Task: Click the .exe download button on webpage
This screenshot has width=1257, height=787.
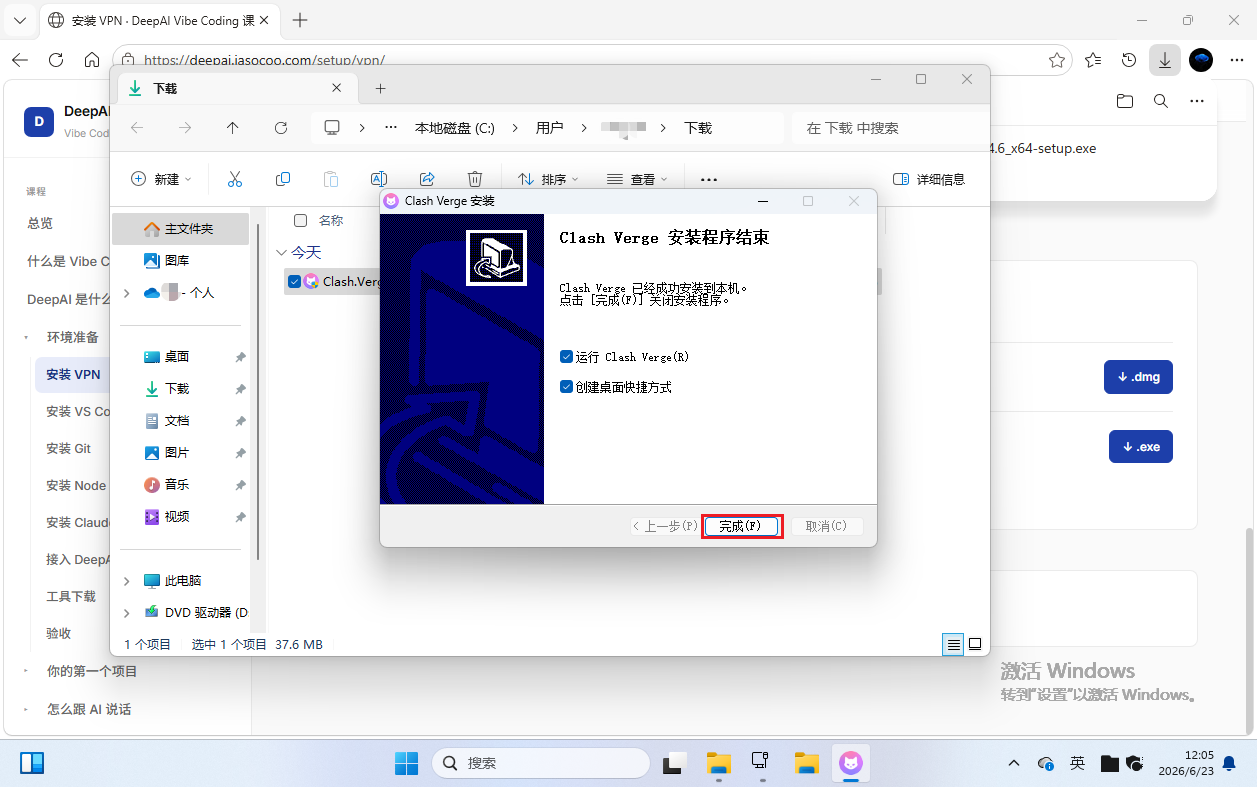Action: tap(1141, 446)
